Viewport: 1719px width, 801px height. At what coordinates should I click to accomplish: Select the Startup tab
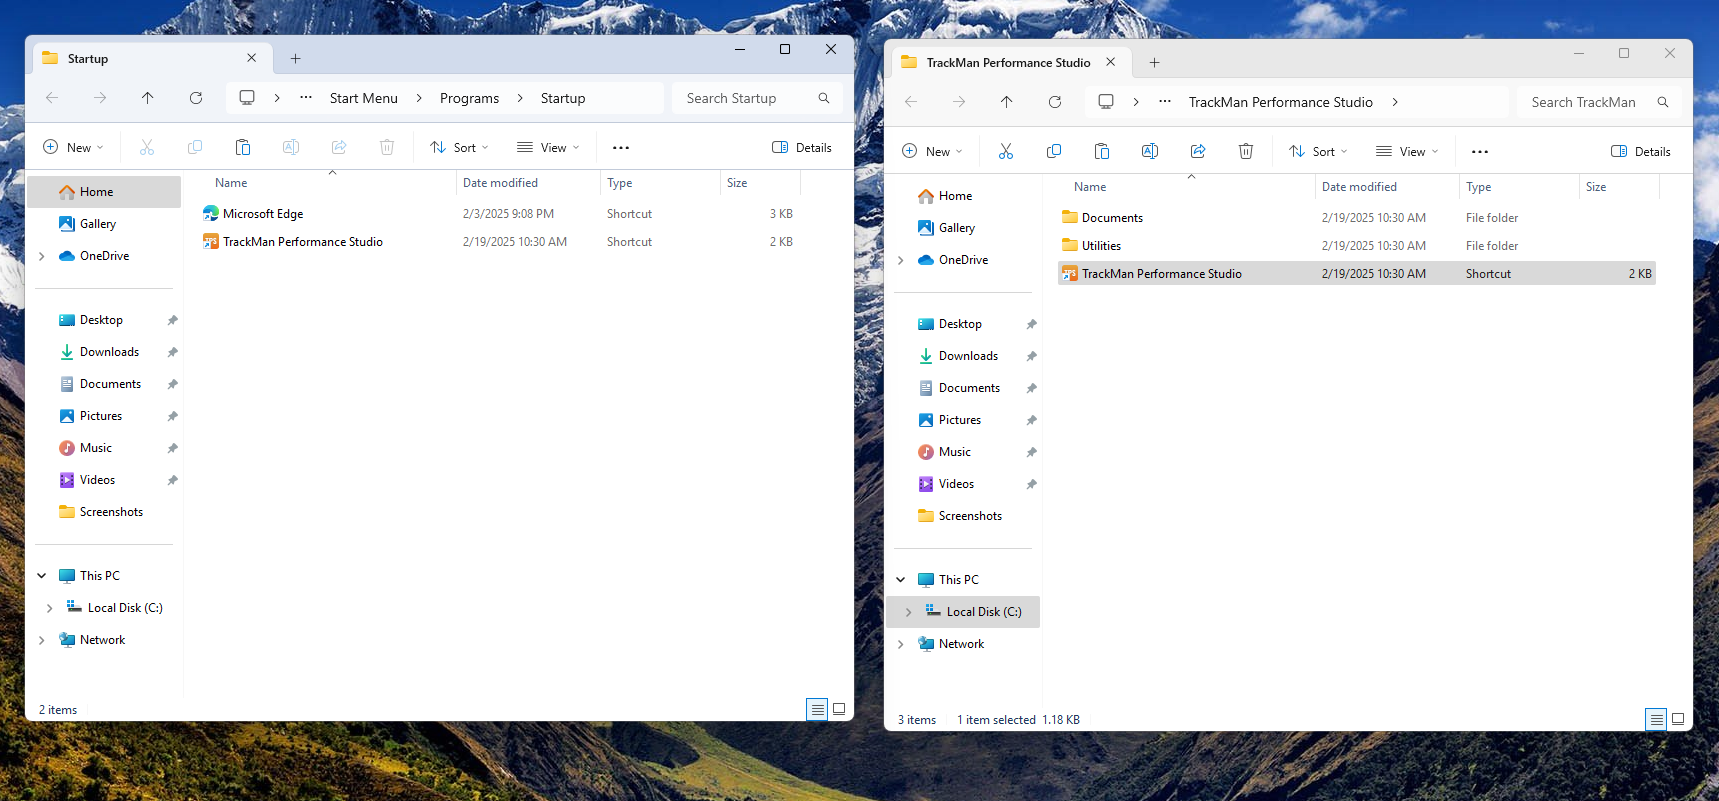coord(150,59)
